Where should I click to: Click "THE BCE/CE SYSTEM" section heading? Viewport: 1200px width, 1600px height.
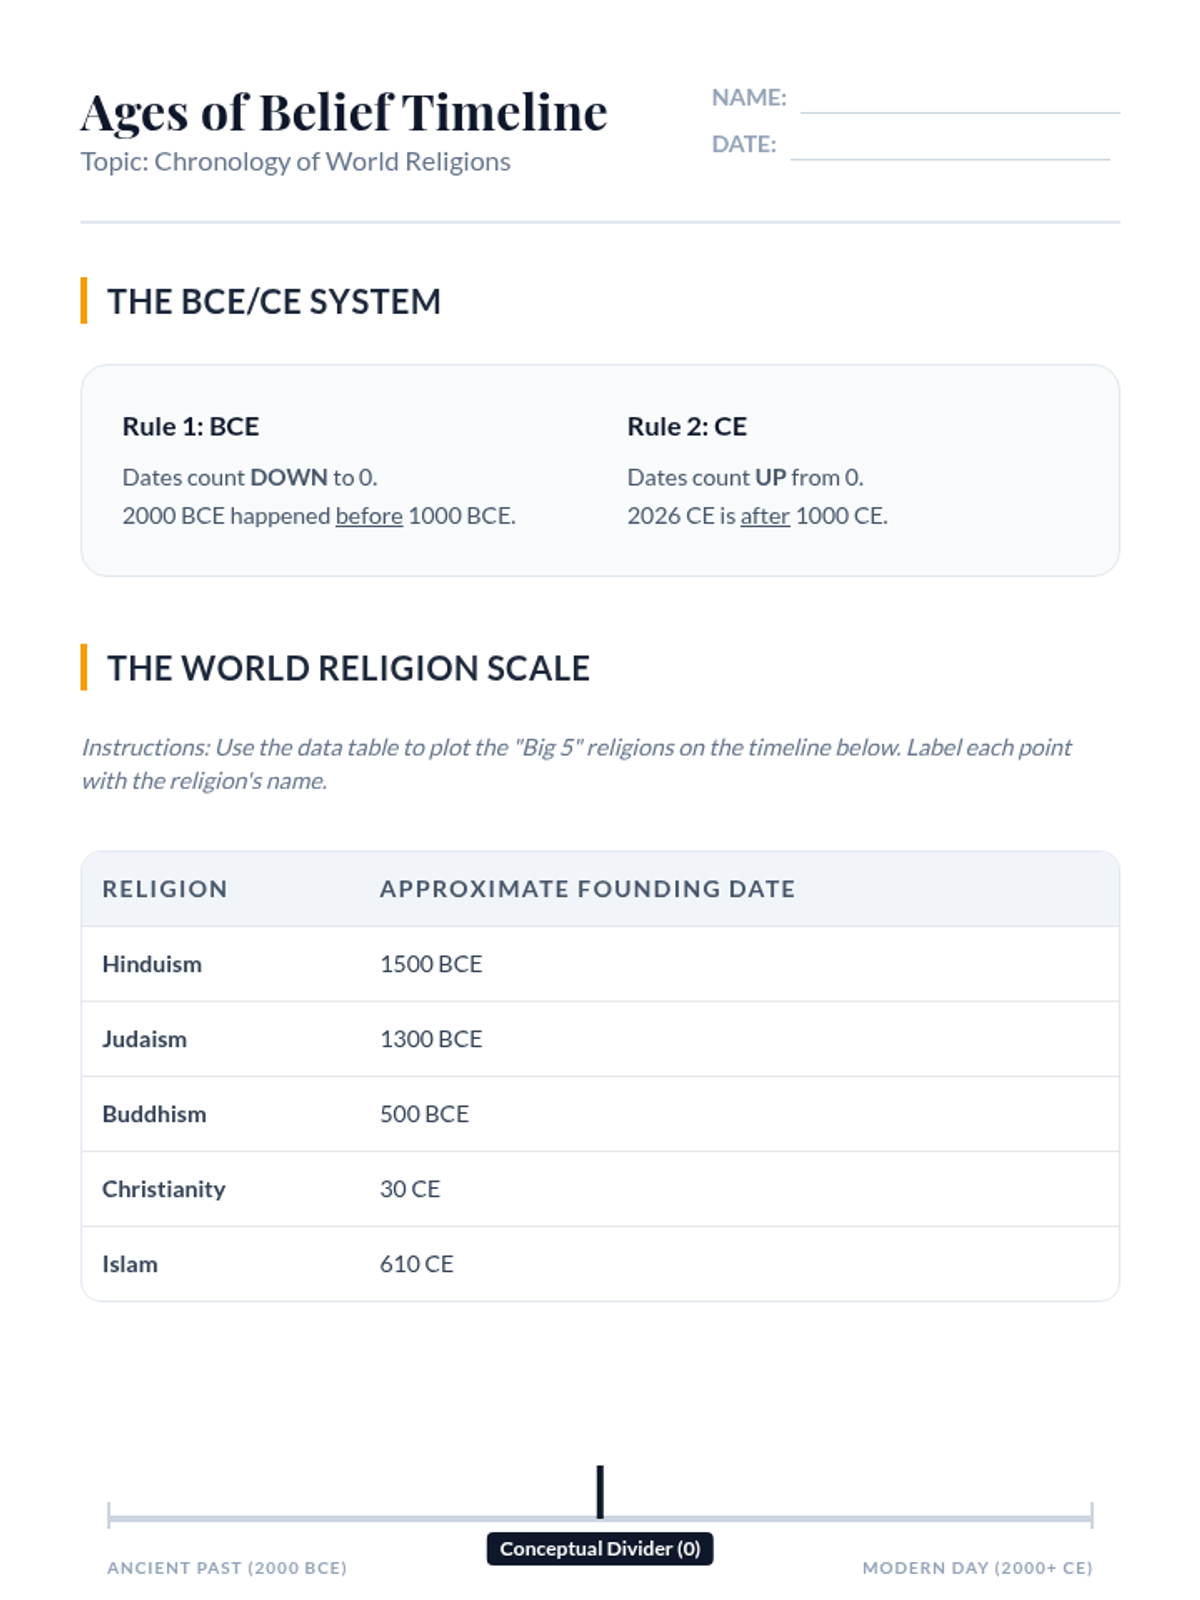coord(274,301)
